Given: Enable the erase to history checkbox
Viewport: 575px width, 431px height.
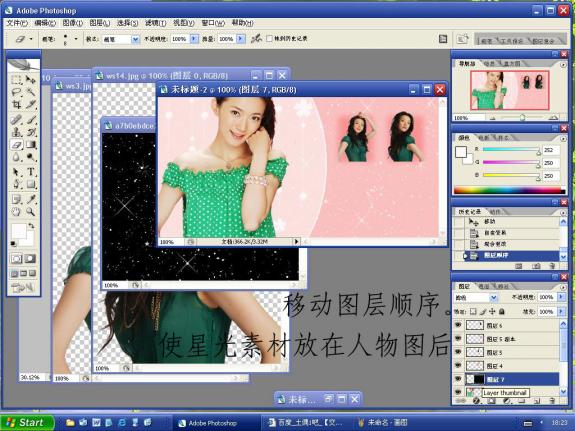Looking at the screenshot, I should [x=269, y=39].
